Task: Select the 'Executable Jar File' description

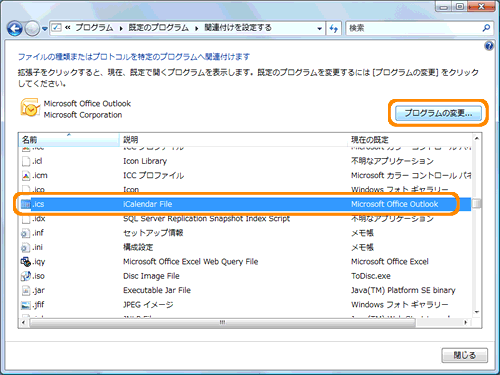Action: (157, 290)
